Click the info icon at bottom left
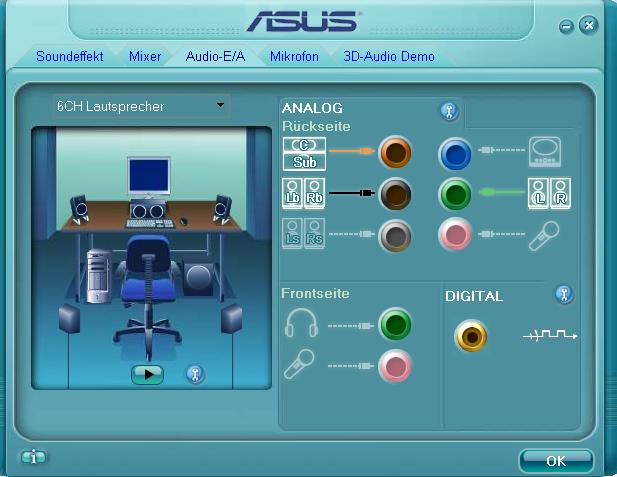Image resolution: width=617 pixels, height=477 pixels. click(33, 457)
